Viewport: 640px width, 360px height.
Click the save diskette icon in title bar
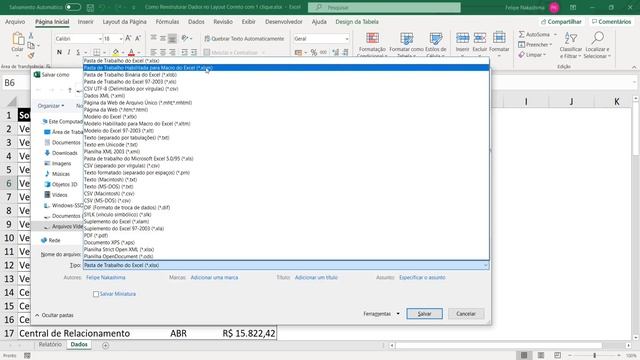pos(90,7)
